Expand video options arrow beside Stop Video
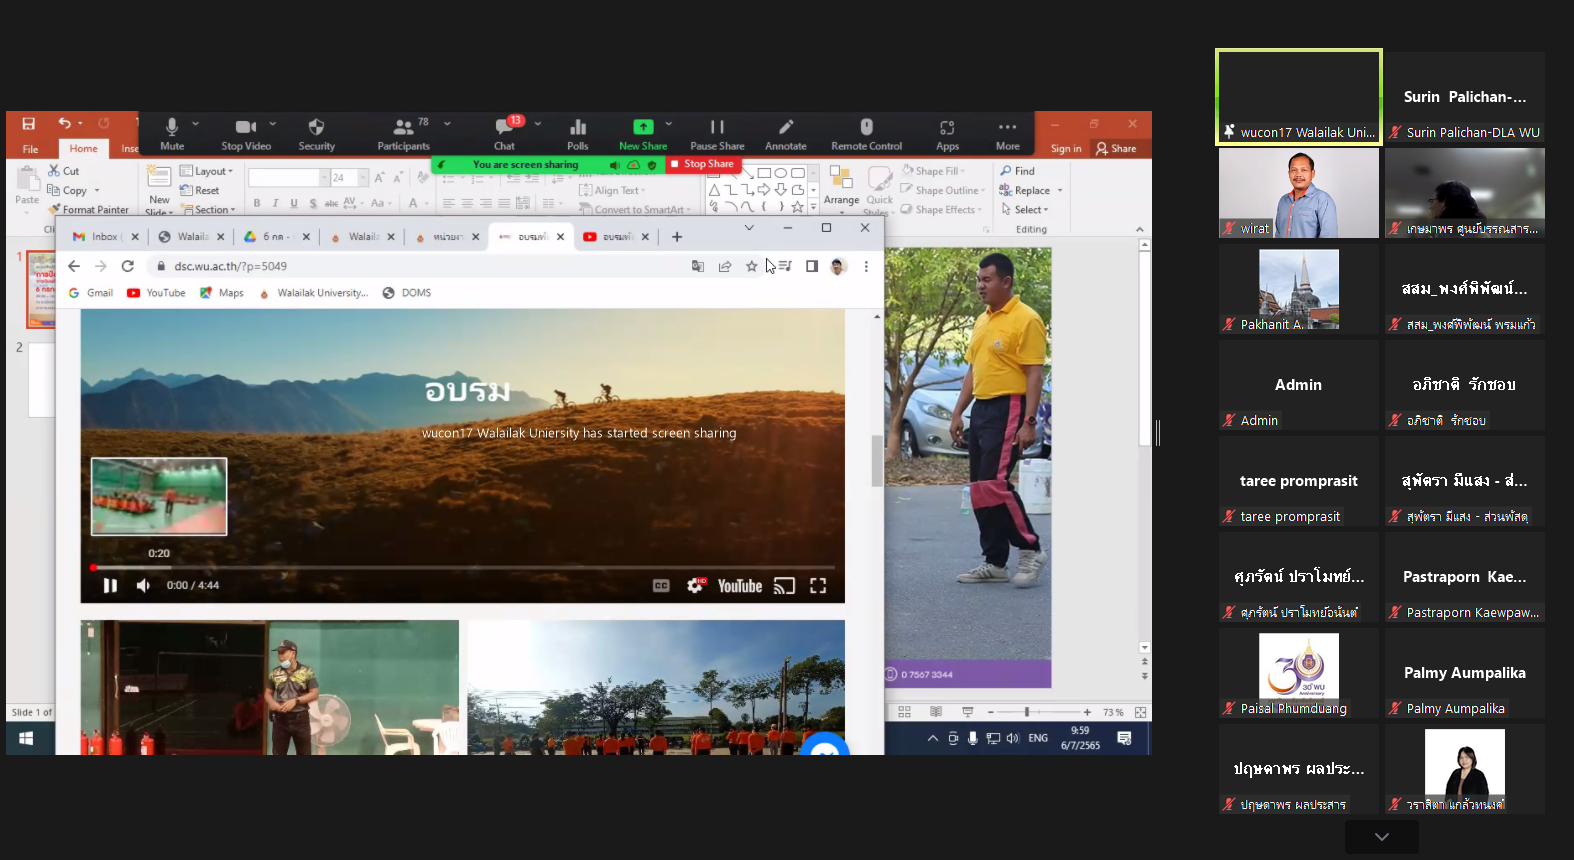The height and width of the screenshot is (860, 1574). (273, 124)
